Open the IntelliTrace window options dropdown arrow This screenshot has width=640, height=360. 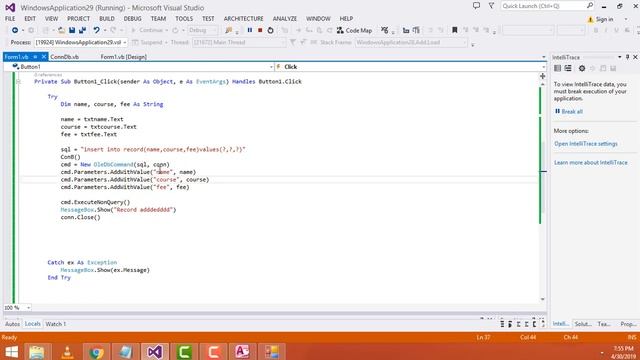(620, 57)
